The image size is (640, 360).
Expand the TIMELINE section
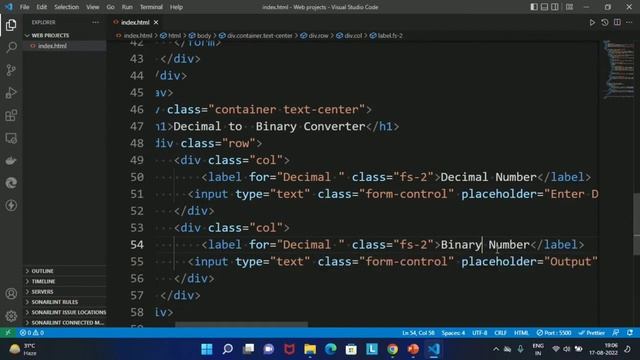[65, 281]
